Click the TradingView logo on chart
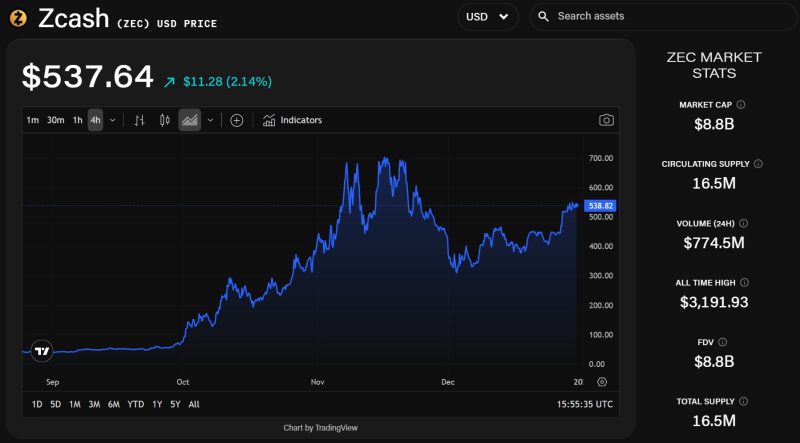 (42, 350)
